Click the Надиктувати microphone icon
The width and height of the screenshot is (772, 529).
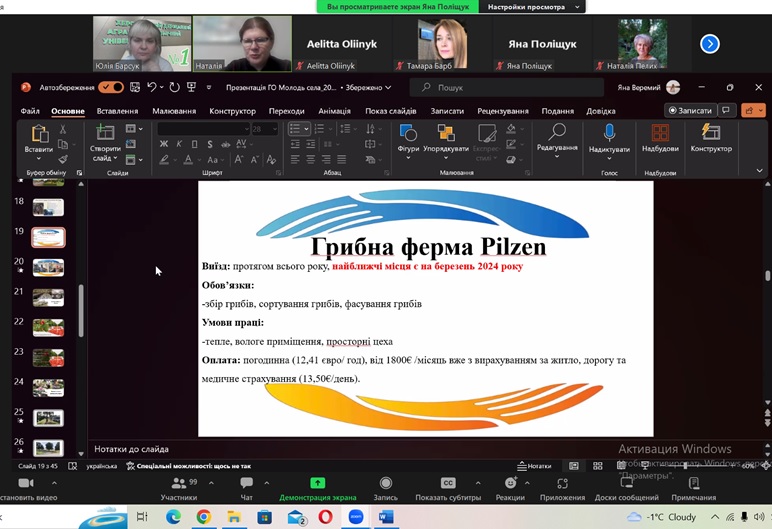(609, 133)
